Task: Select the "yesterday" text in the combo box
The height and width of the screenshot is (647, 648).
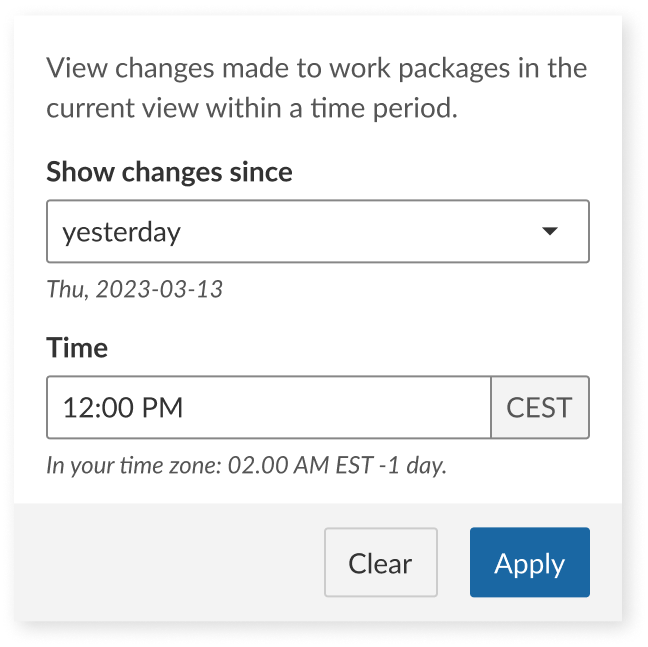Action: click(122, 233)
